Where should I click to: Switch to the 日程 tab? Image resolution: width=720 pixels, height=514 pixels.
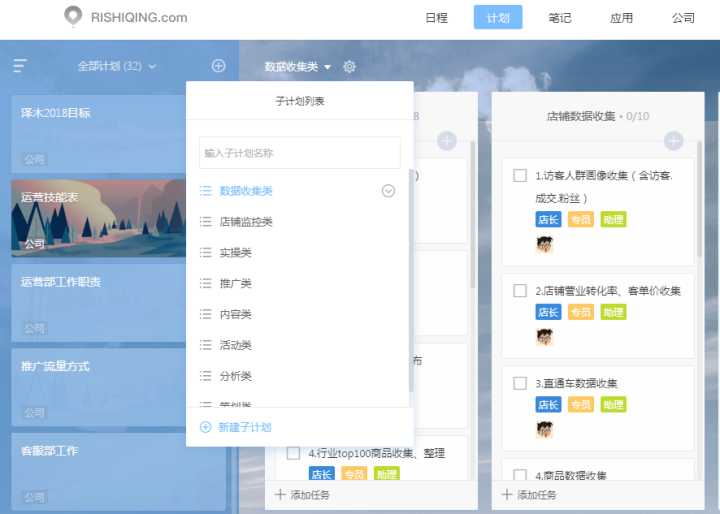[x=436, y=18]
